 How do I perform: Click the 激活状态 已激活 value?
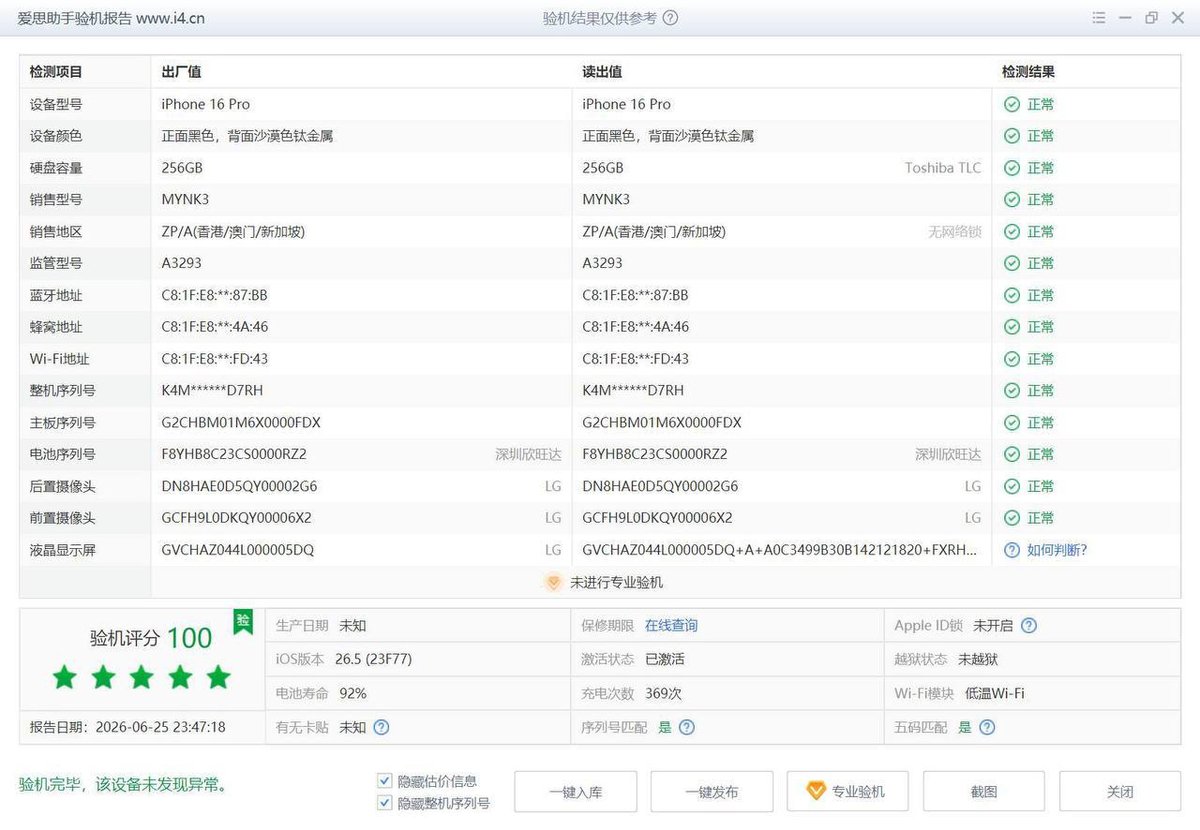coord(665,660)
